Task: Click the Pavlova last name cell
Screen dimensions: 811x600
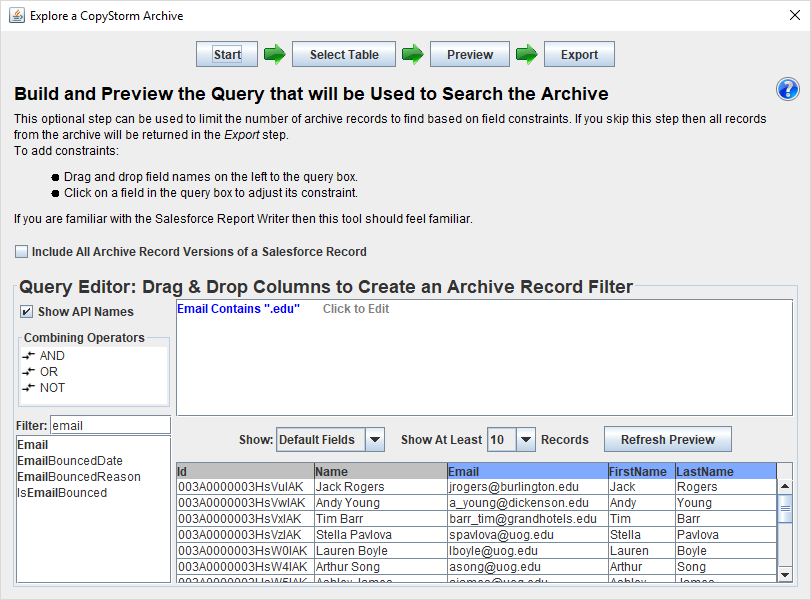Action: 726,535
